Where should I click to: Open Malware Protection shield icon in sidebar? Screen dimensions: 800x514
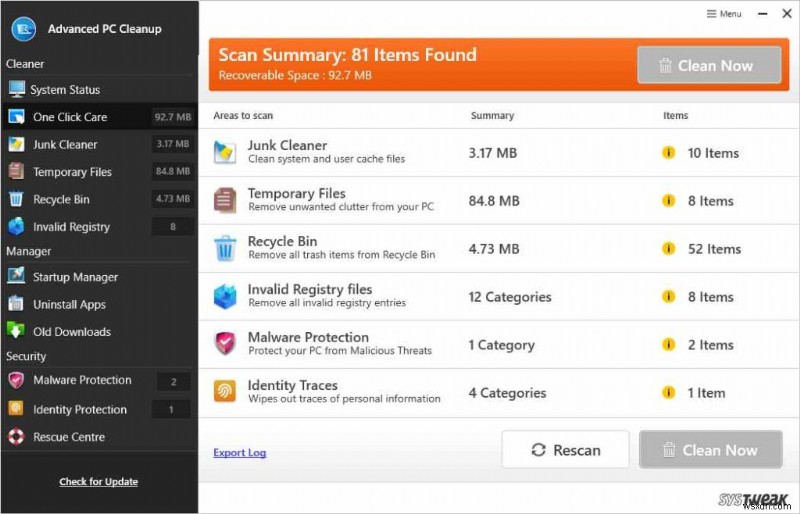tap(16, 380)
